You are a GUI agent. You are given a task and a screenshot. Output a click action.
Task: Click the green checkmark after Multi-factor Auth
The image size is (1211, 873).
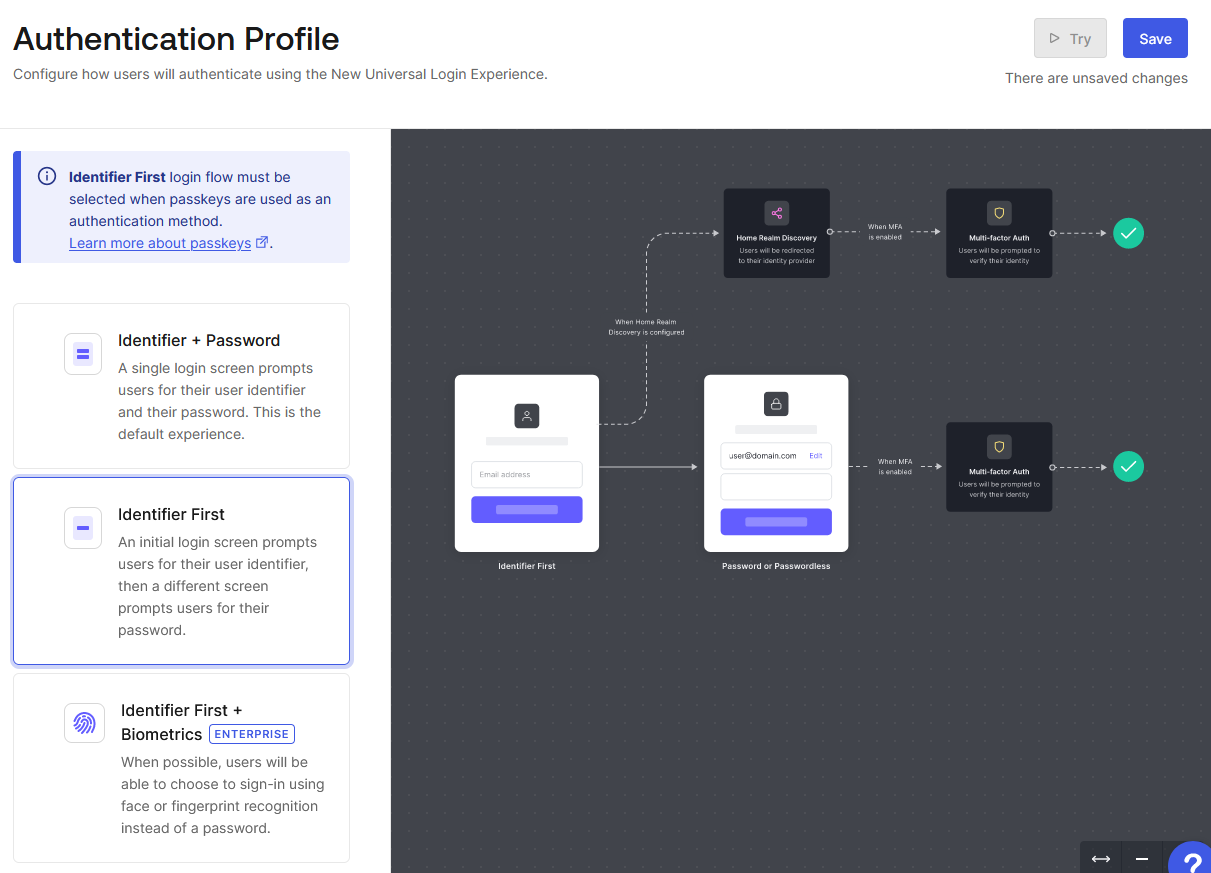[x=1128, y=233]
